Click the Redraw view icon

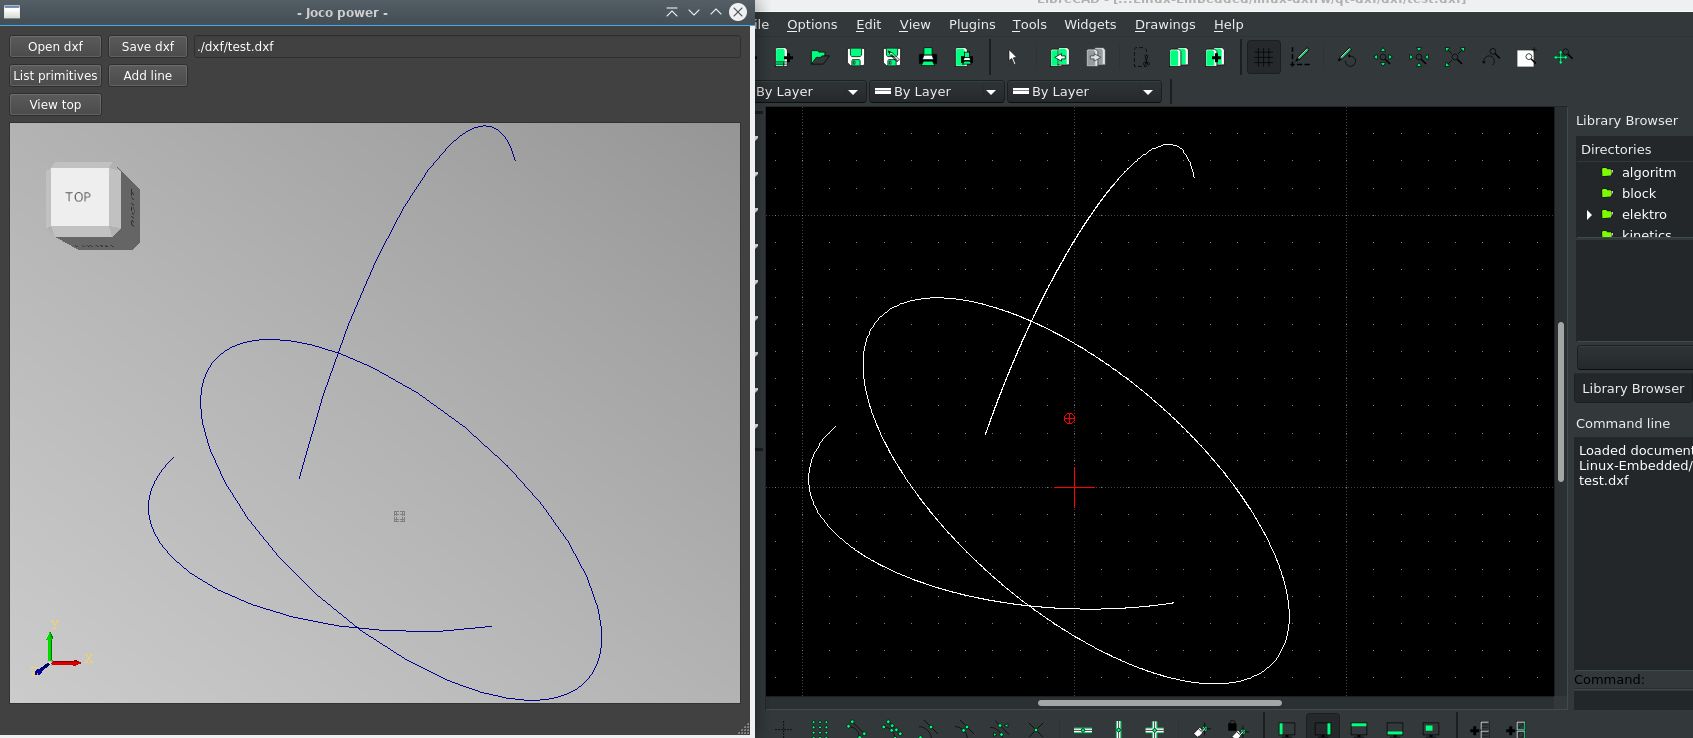pos(1346,57)
